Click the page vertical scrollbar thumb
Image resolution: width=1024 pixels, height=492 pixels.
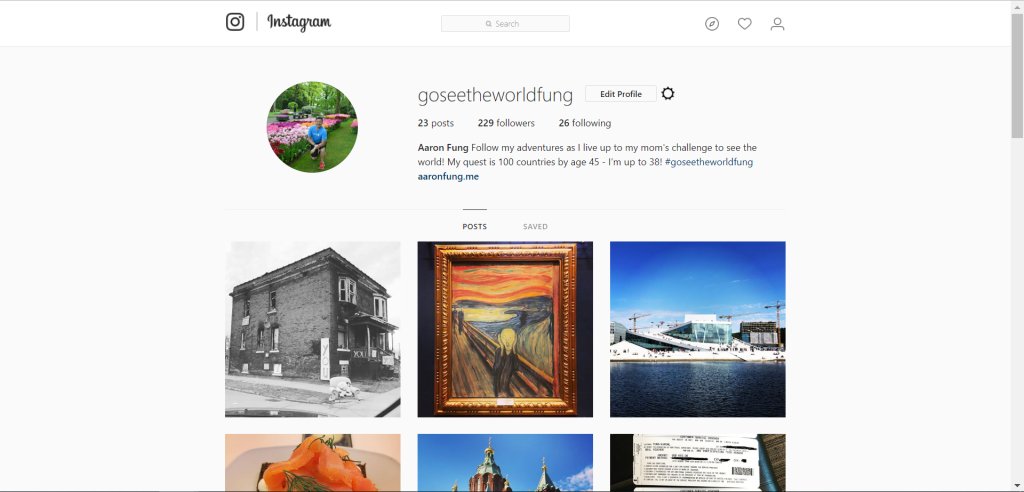click(1017, 75)
